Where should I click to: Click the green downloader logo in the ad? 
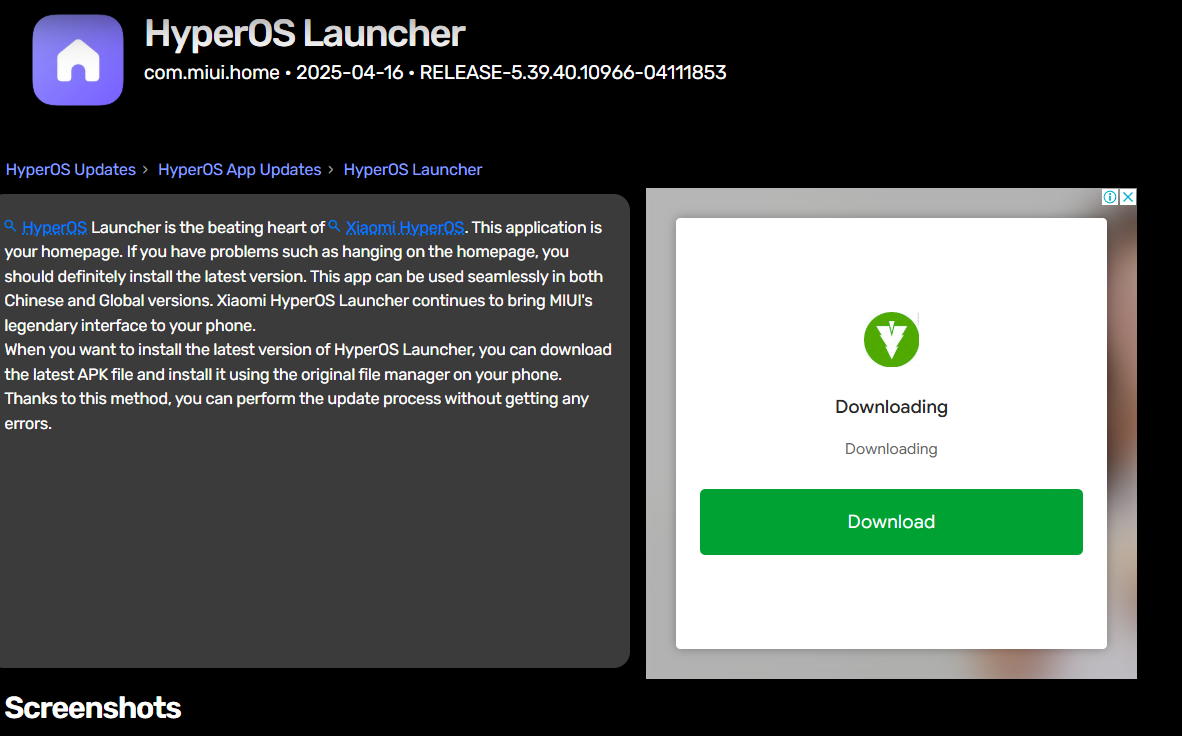point(891,339)
